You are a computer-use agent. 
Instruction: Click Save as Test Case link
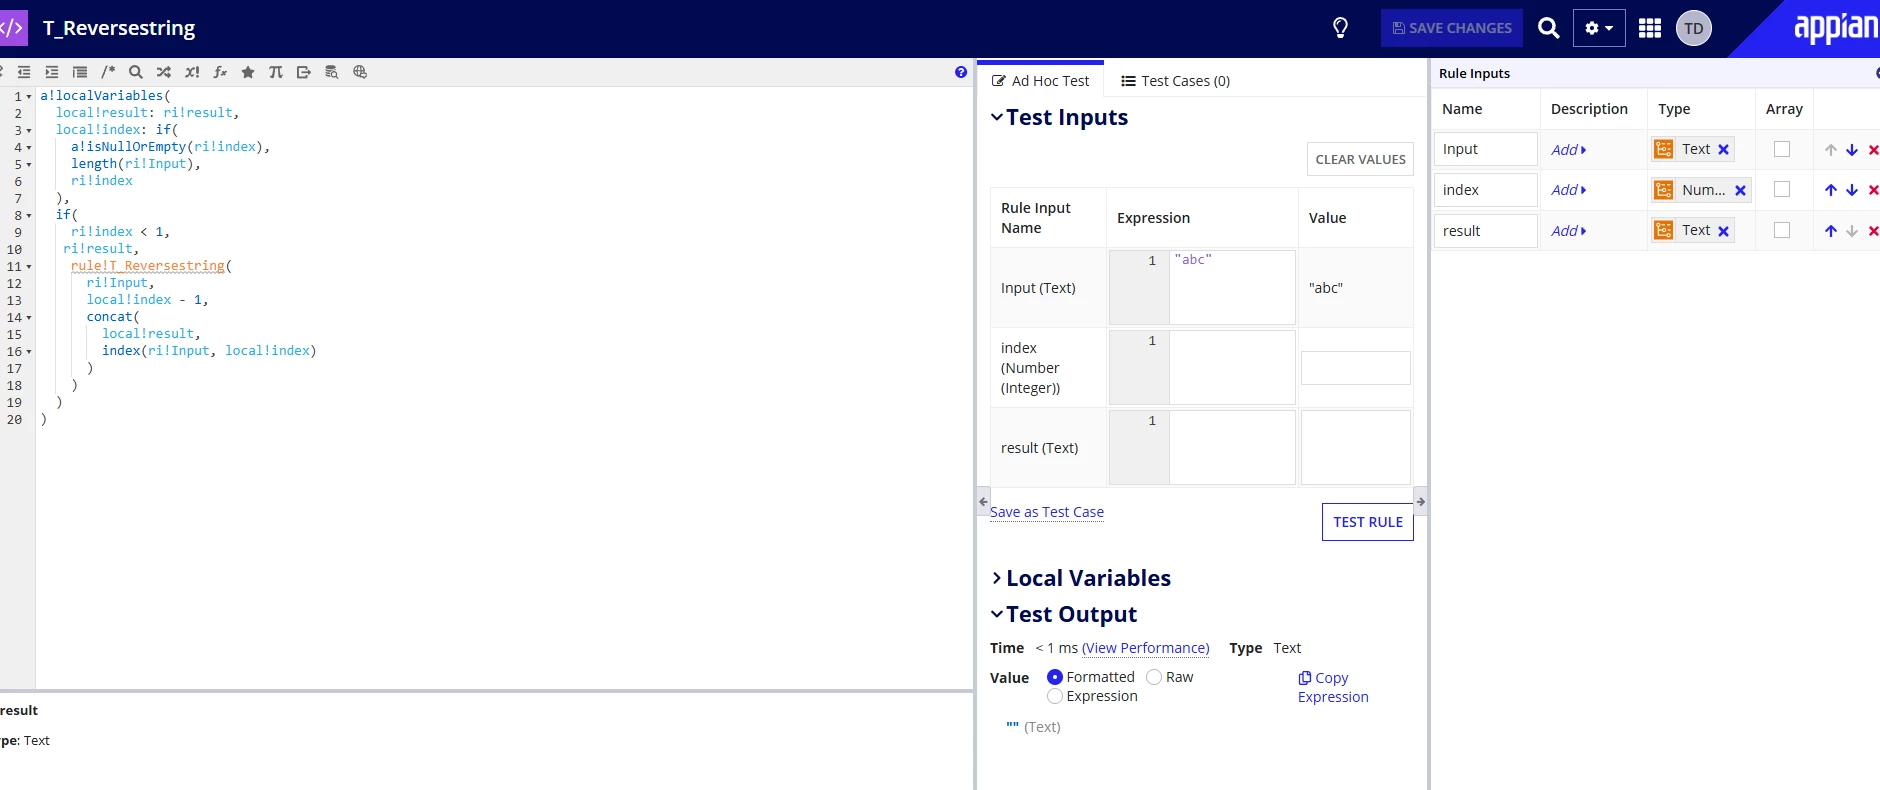pyautogui.click(x=1047, y=512)
